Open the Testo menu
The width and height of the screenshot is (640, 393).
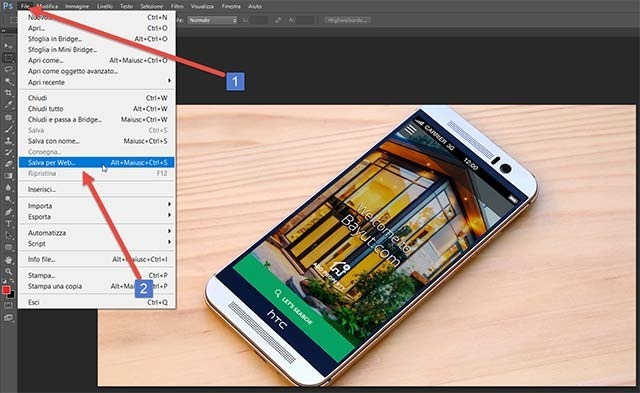tap(127, 7)
